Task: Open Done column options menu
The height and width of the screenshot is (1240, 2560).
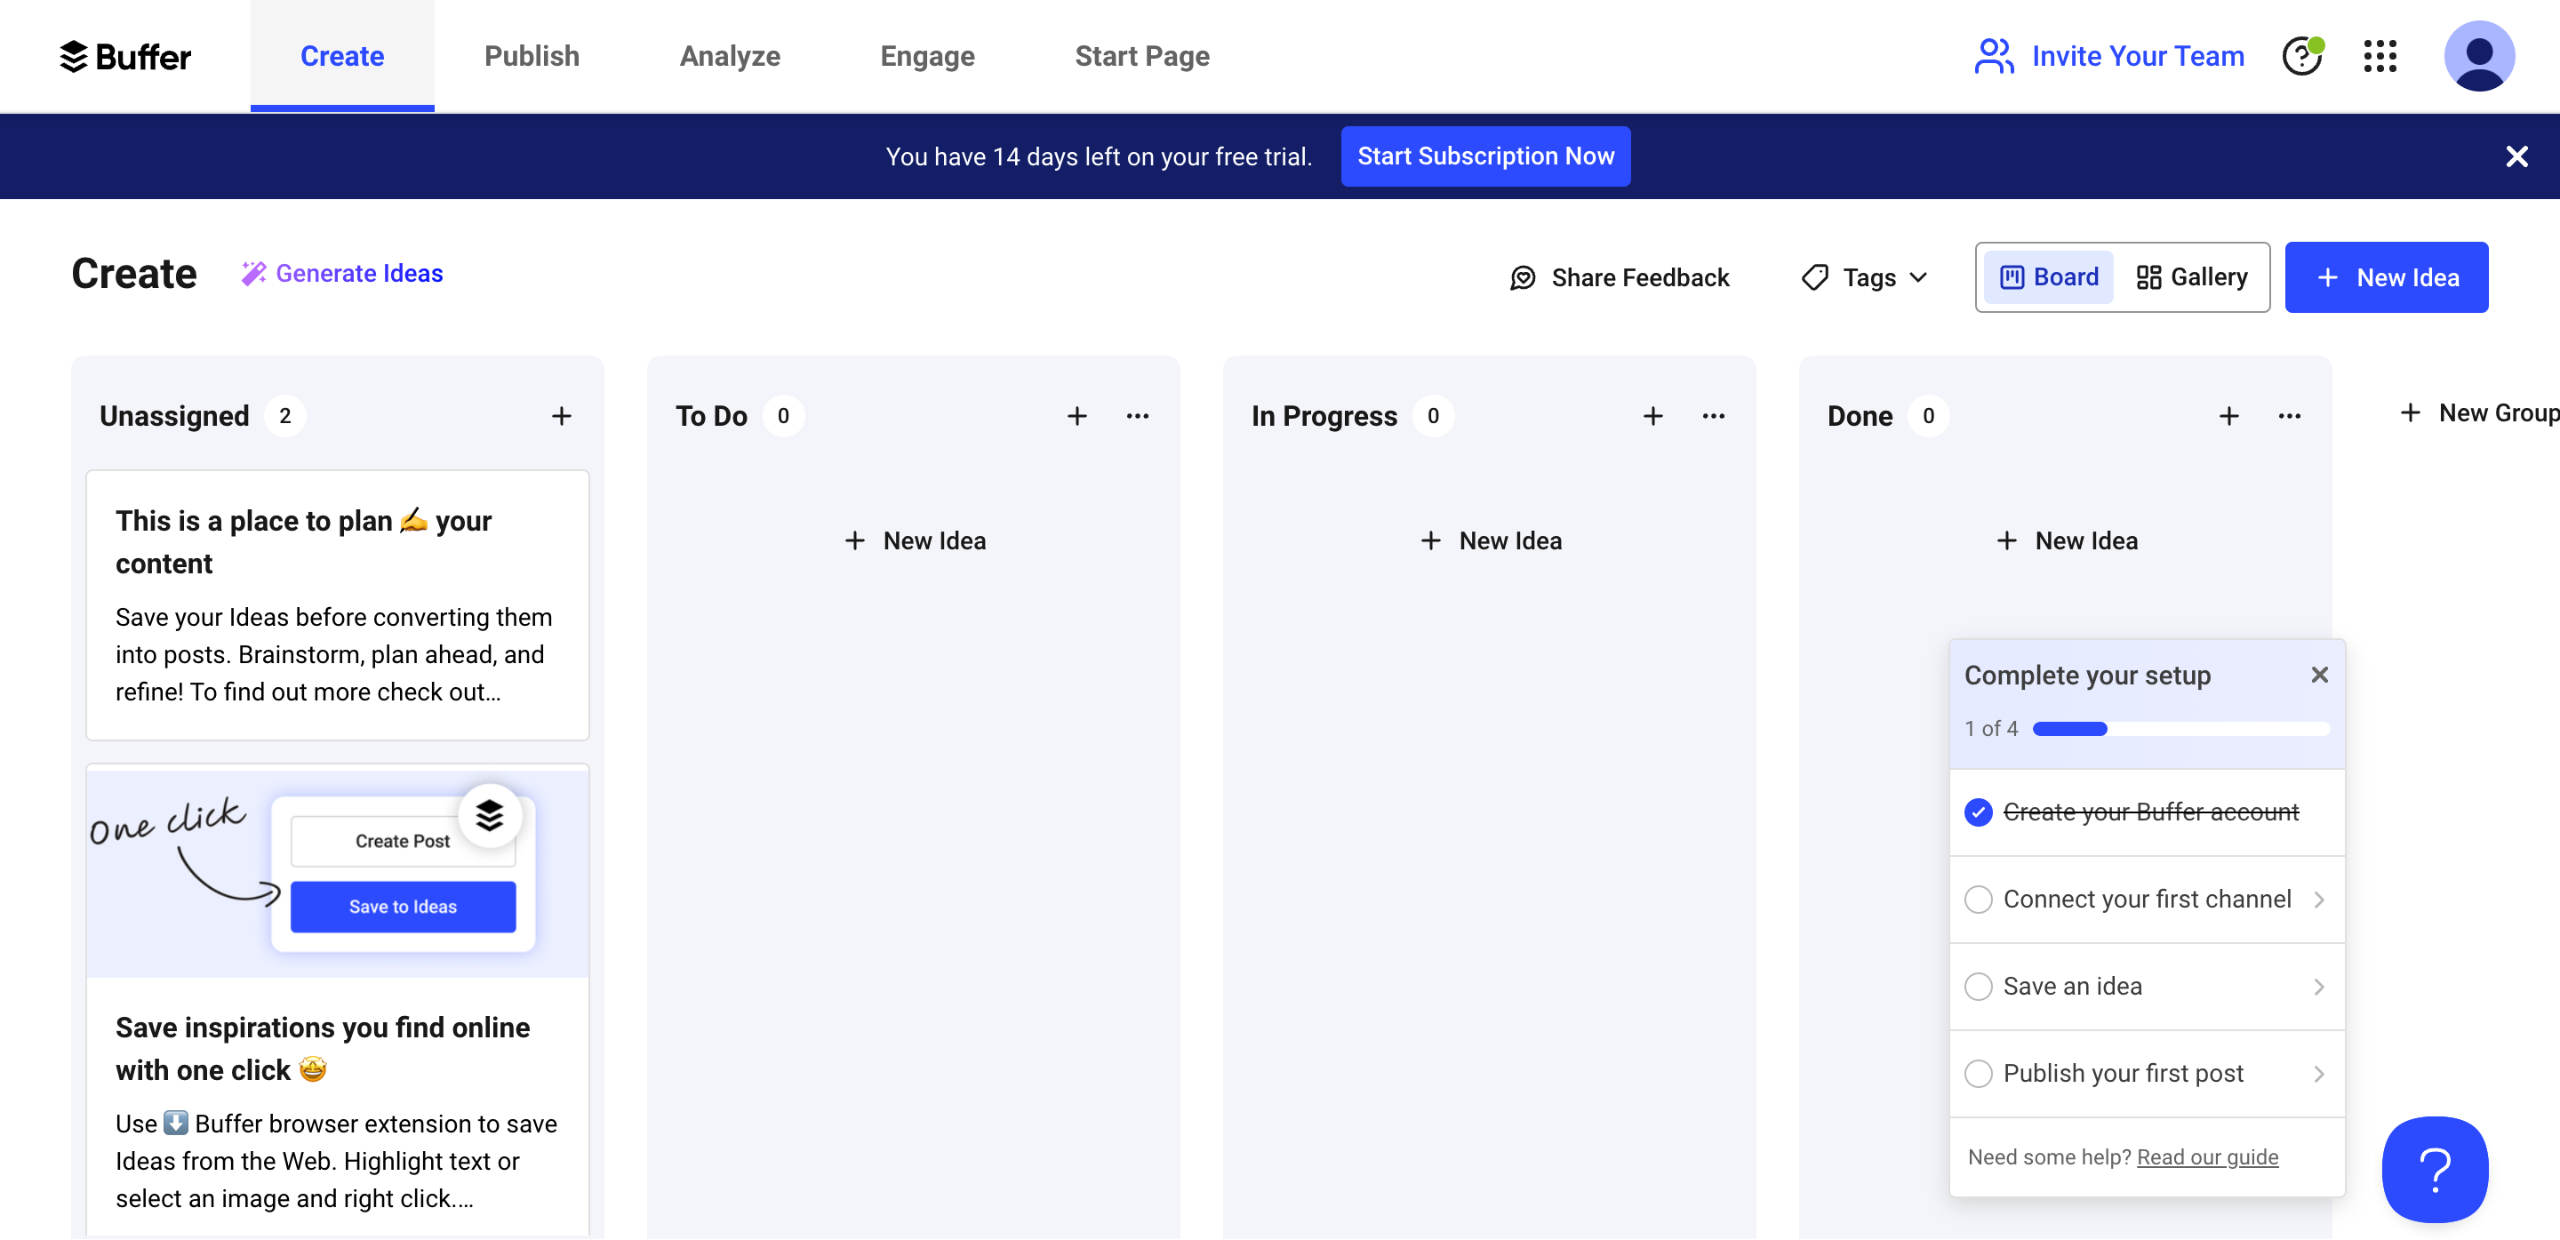Action: [x=2289, y=416]
